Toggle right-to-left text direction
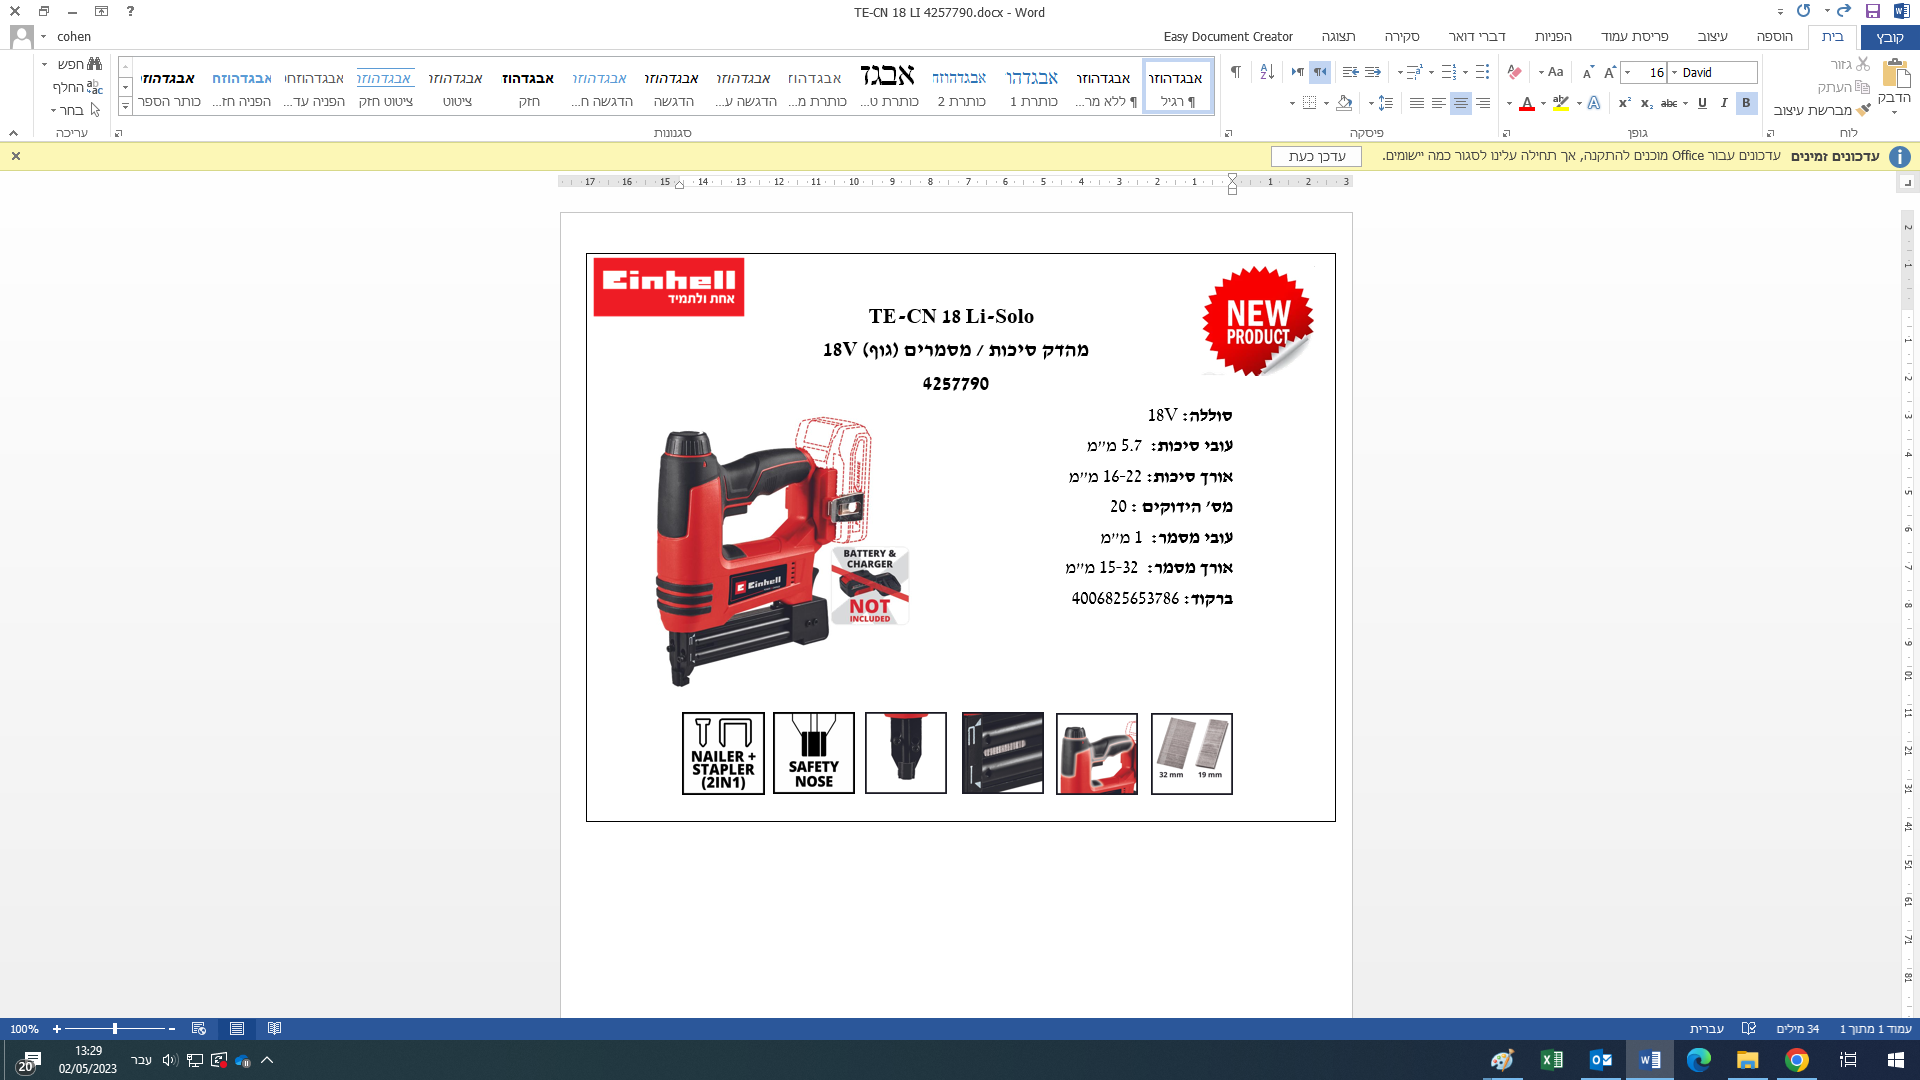Viewport: 1920px width, 1080px height. pos(1320,72)
